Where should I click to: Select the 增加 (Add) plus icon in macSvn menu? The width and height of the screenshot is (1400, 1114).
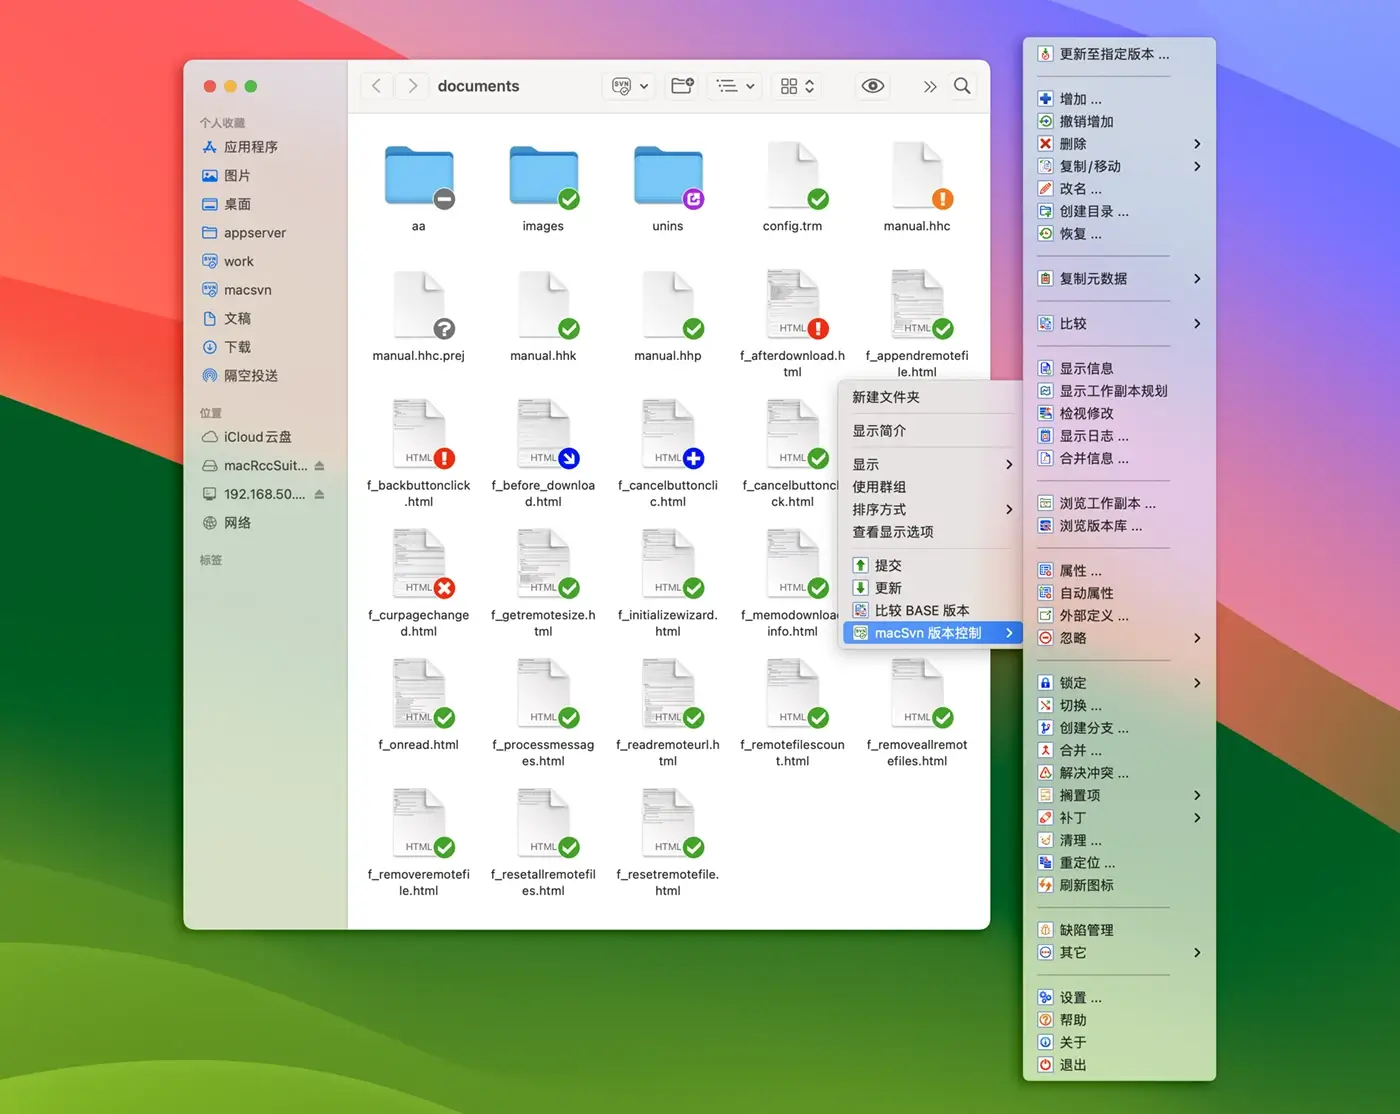pyautogui.click(x=1047, y=98)
